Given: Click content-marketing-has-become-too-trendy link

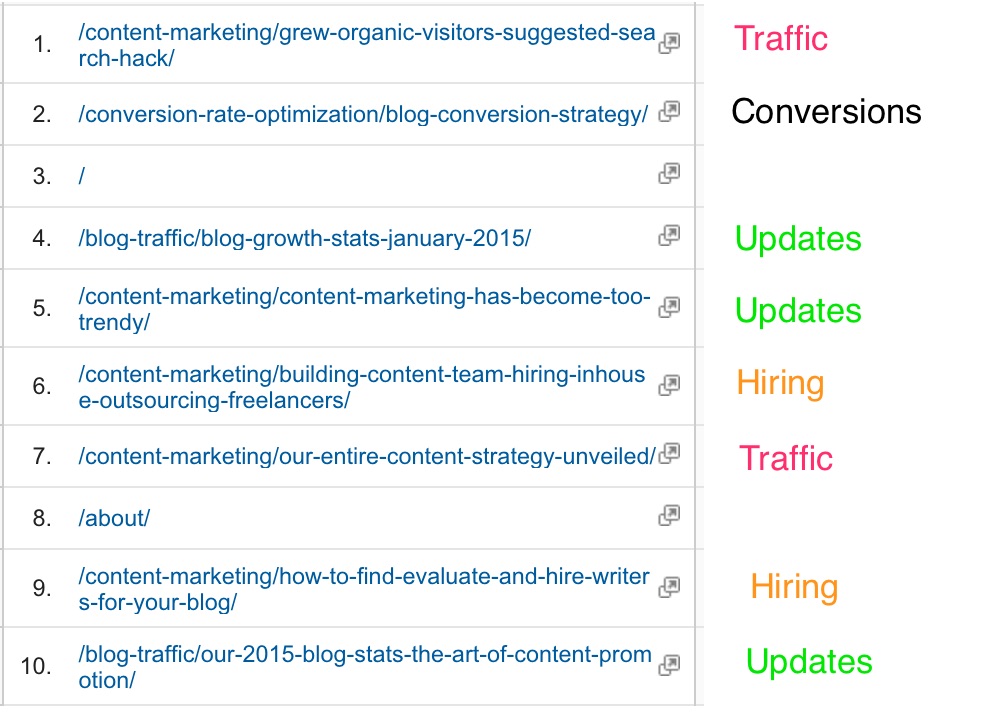Looking at the screenshot, I should (x=364, y=309).
